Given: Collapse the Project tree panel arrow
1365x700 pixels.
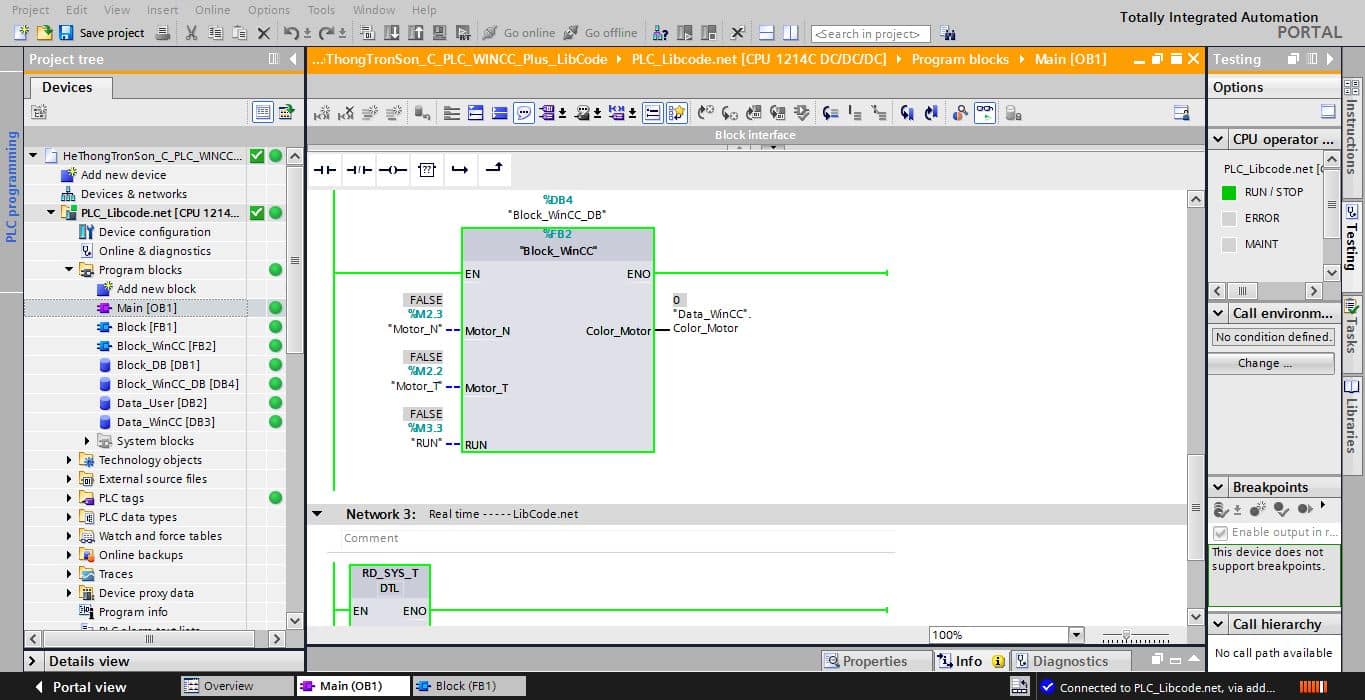Looking at the screenshot, I should 293,59.
